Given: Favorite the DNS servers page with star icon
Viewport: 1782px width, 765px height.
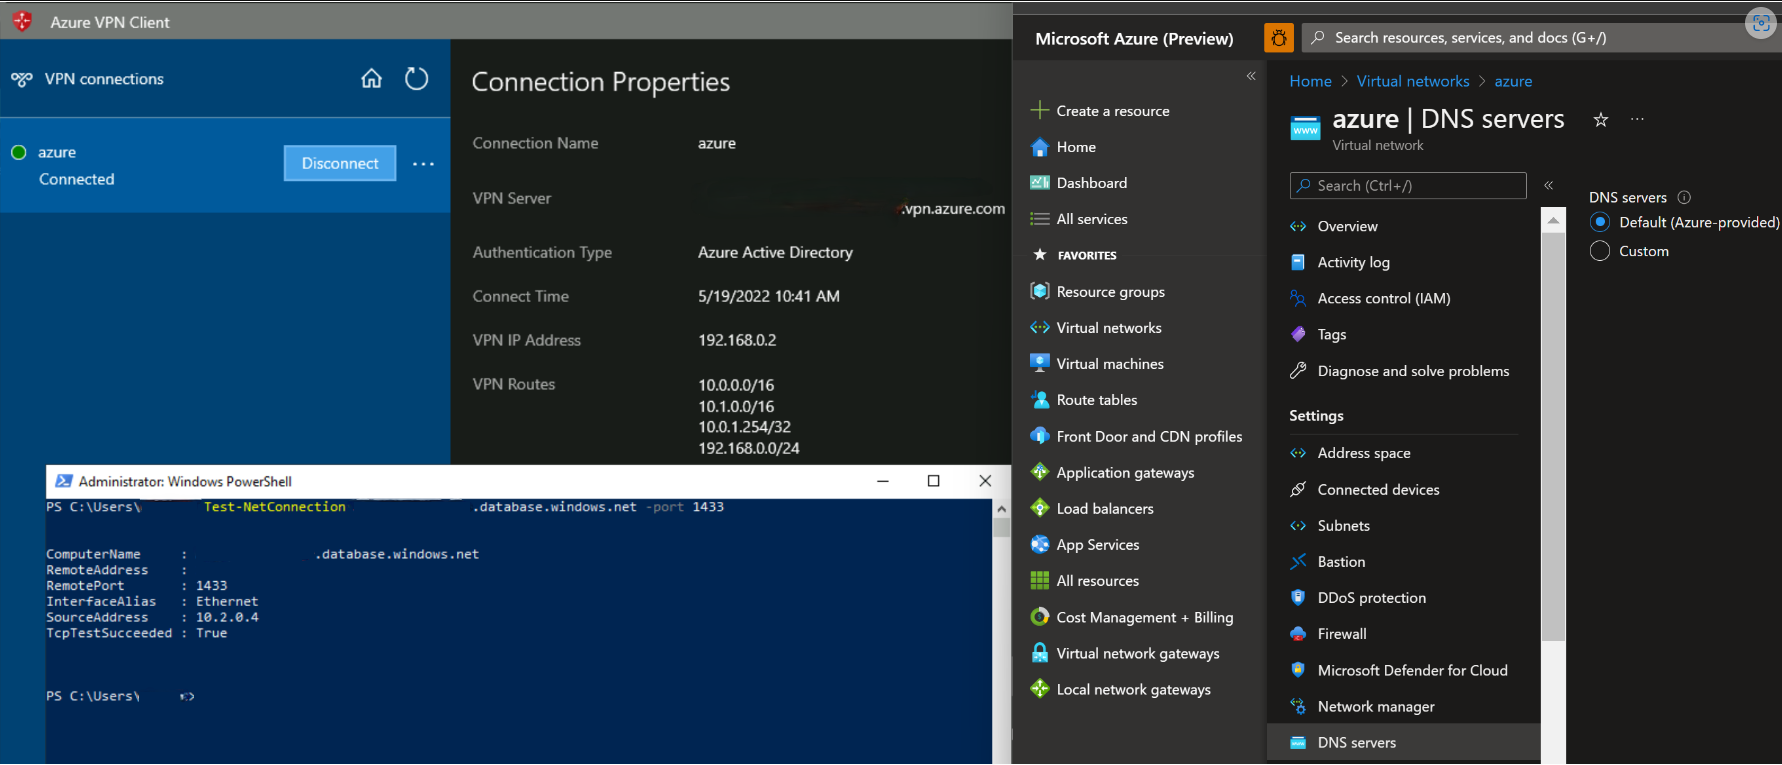Looking at the screenshot, I should tap(1600, 120).
